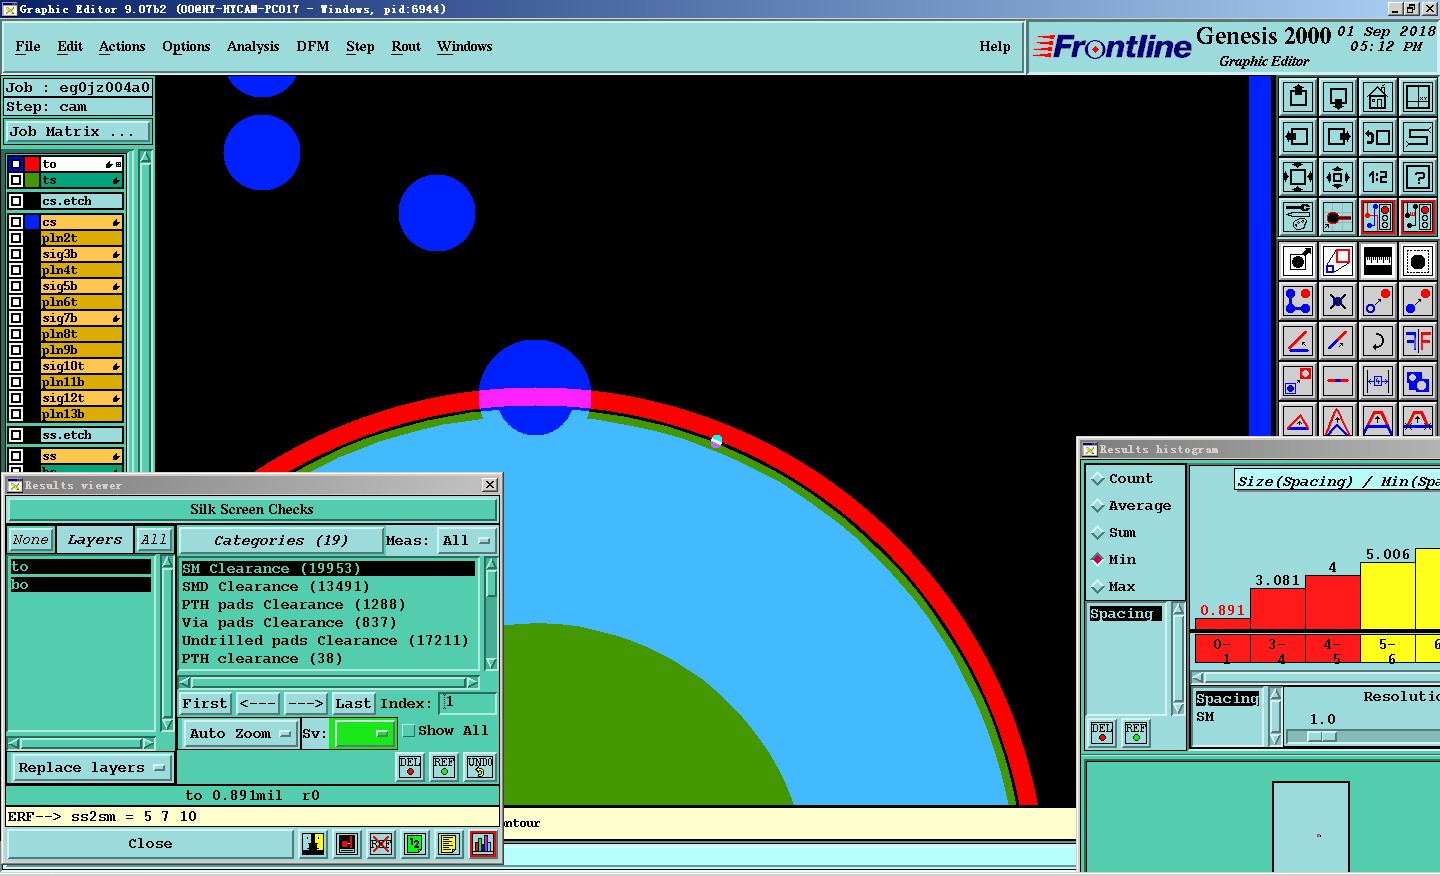Click the previous zoom undo icon
1440x876 pixels.
(x=1378, y=137)
